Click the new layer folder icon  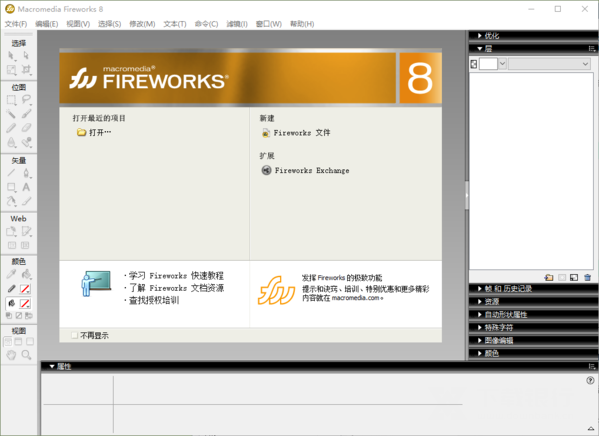pos(549,277)
